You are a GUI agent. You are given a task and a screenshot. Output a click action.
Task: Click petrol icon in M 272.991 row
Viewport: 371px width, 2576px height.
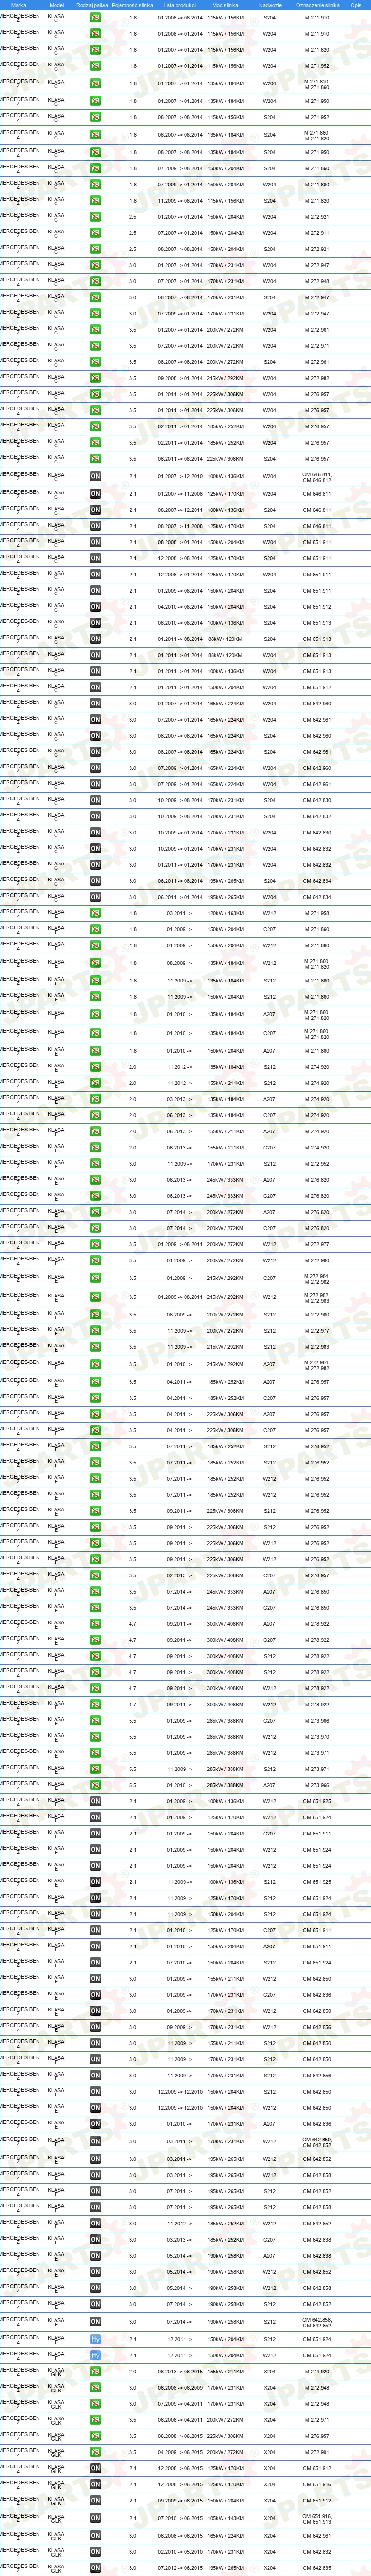pyautogui.click(x=95, y=2452)
